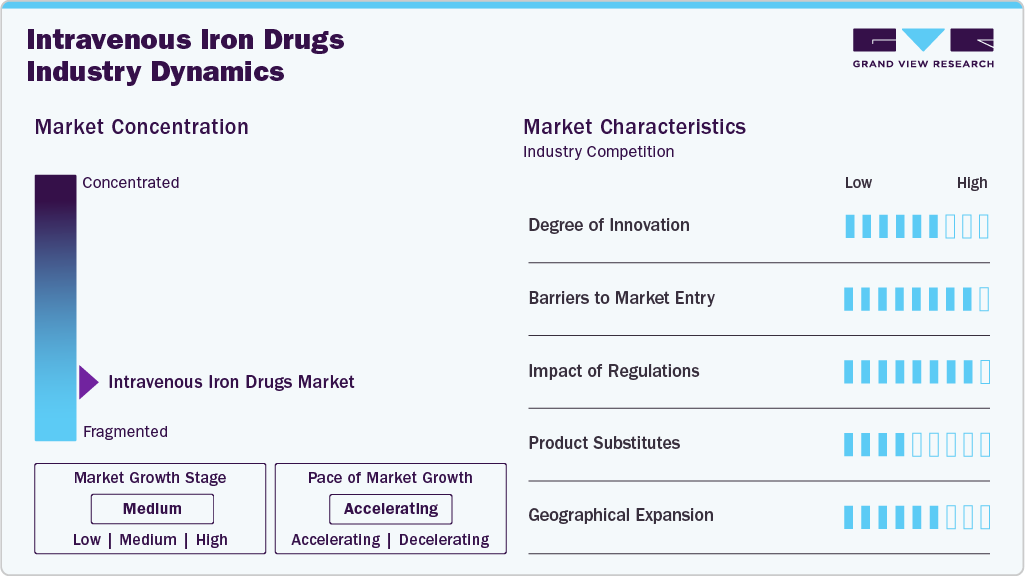The width and height of the screenshot is (1025, 576).
Task: Click the Degree of Innovation rating bars
Action: click(916, 226)
